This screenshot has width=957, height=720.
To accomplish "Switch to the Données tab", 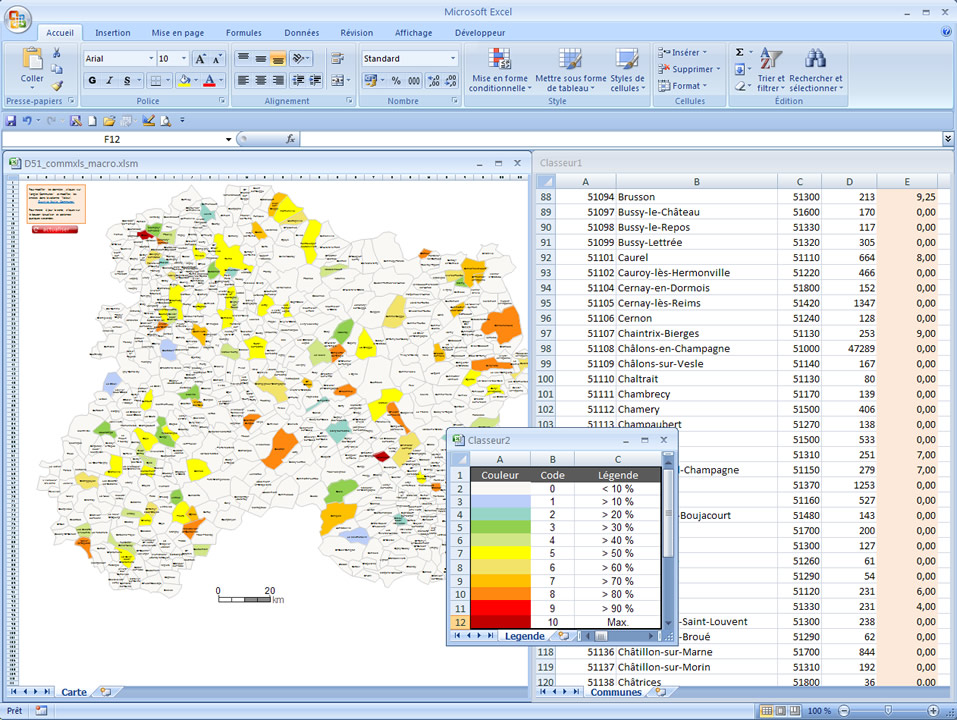I will coord(302,33).
